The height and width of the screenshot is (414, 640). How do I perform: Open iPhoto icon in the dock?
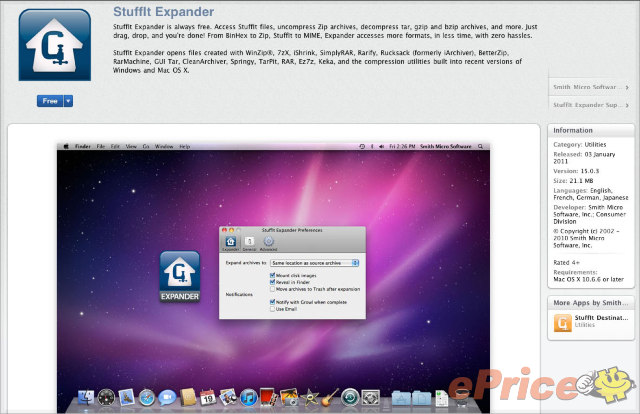[289, 397]
